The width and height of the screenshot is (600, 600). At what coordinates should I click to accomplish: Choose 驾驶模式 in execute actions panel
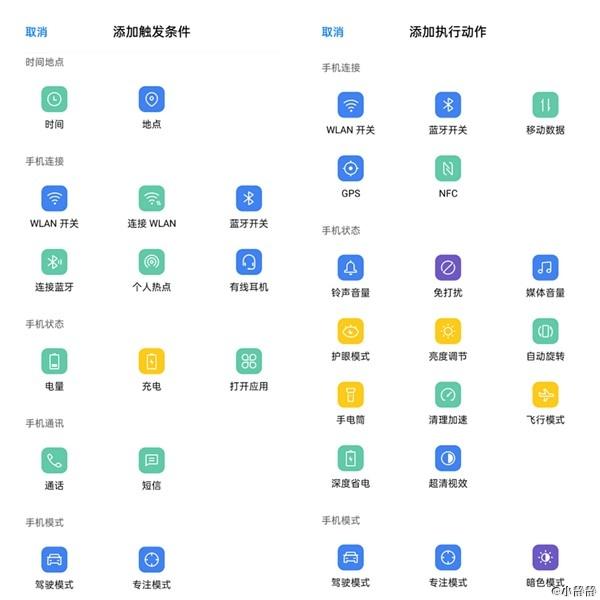(351, 558)
